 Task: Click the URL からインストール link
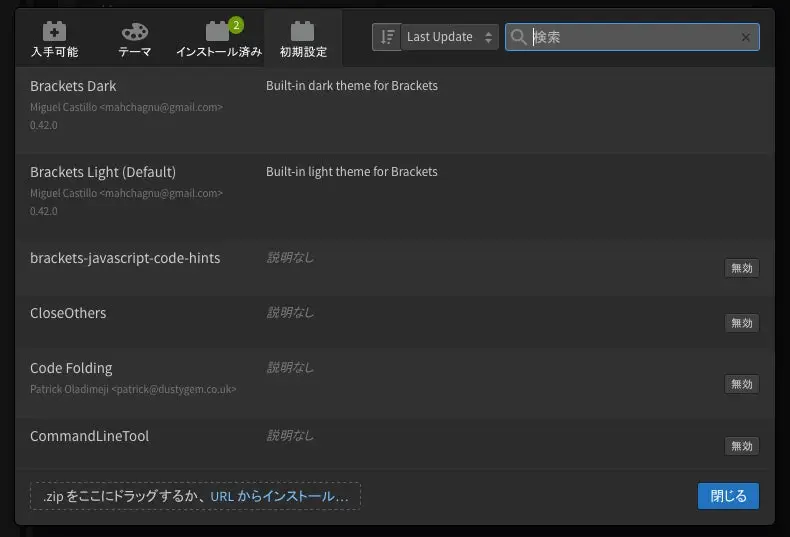[x=279, y=496]
